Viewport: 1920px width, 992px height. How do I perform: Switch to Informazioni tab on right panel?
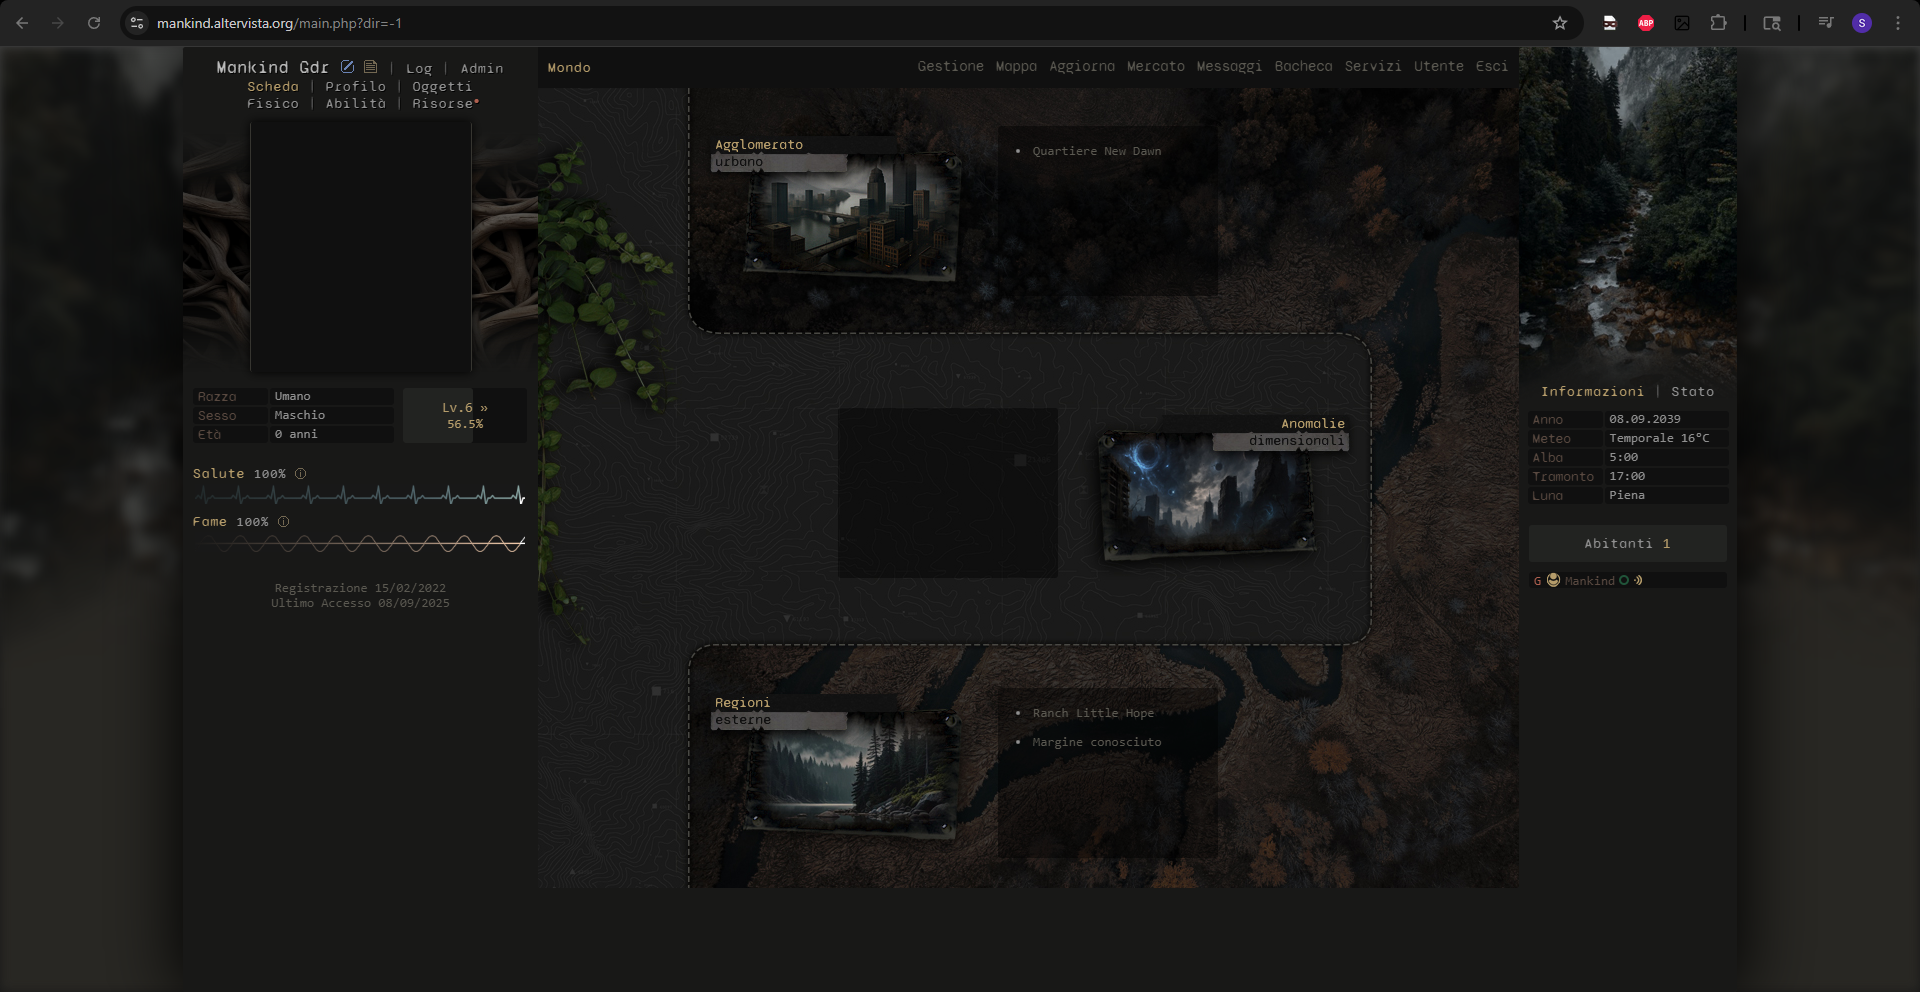(x=1592, y=392)
